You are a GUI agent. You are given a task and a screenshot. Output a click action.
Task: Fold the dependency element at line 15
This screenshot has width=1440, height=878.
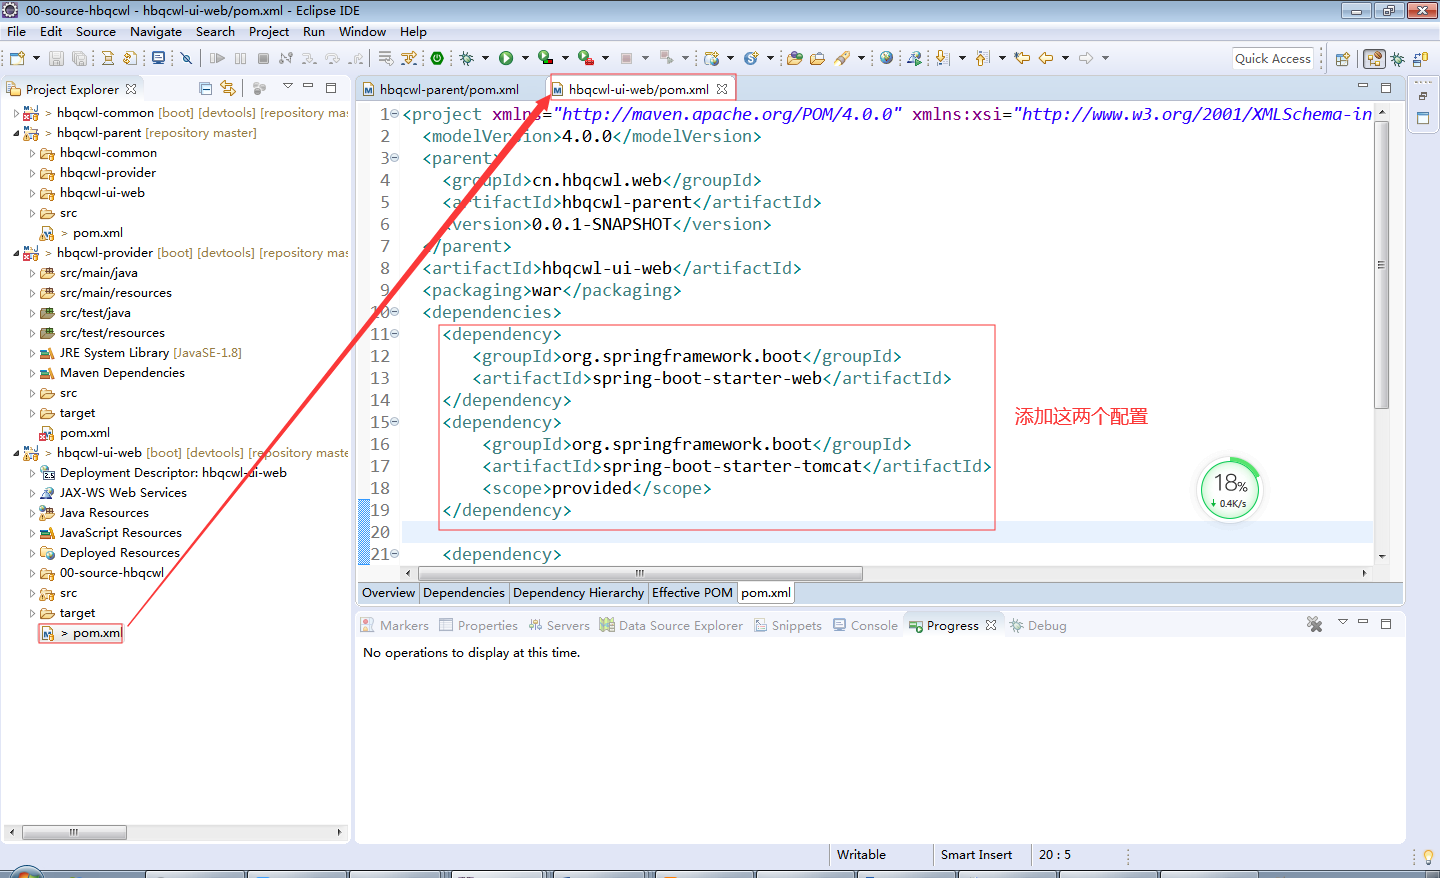tap(394, 422)
